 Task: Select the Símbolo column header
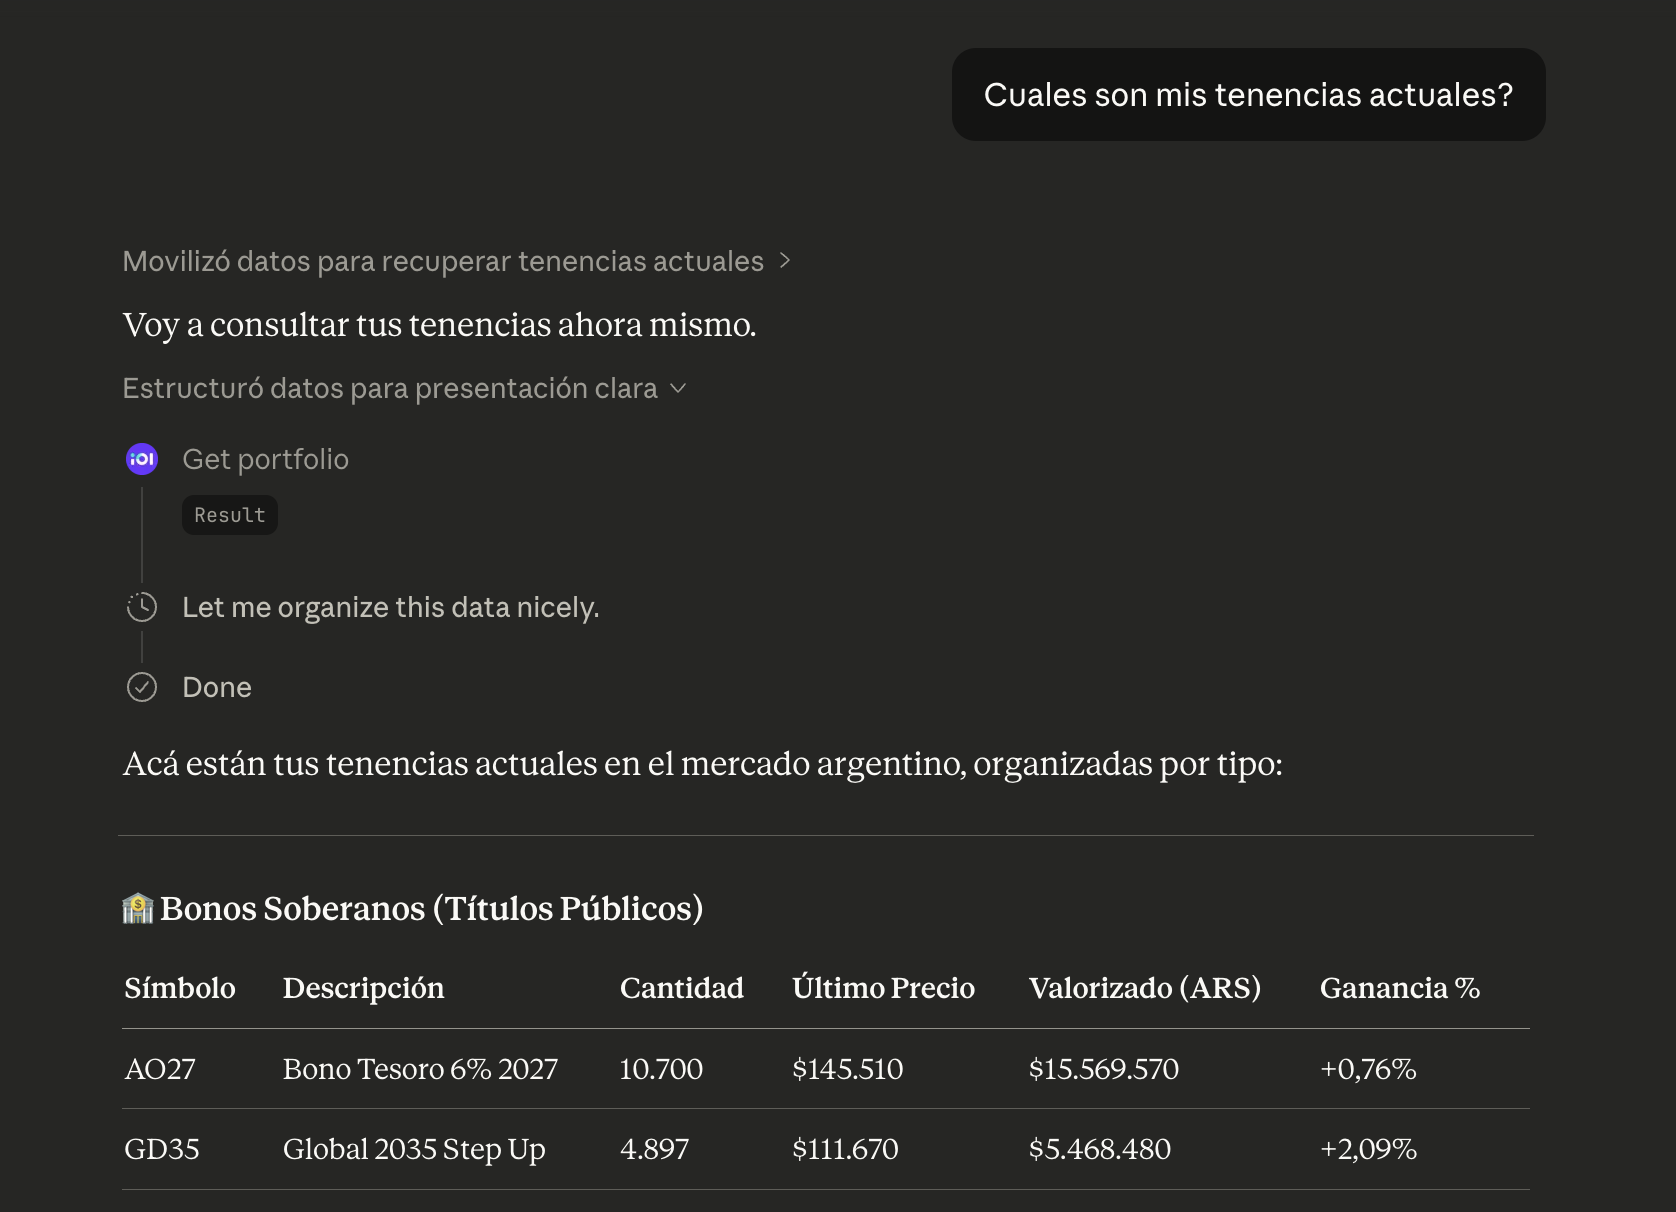tap(180, 988)
